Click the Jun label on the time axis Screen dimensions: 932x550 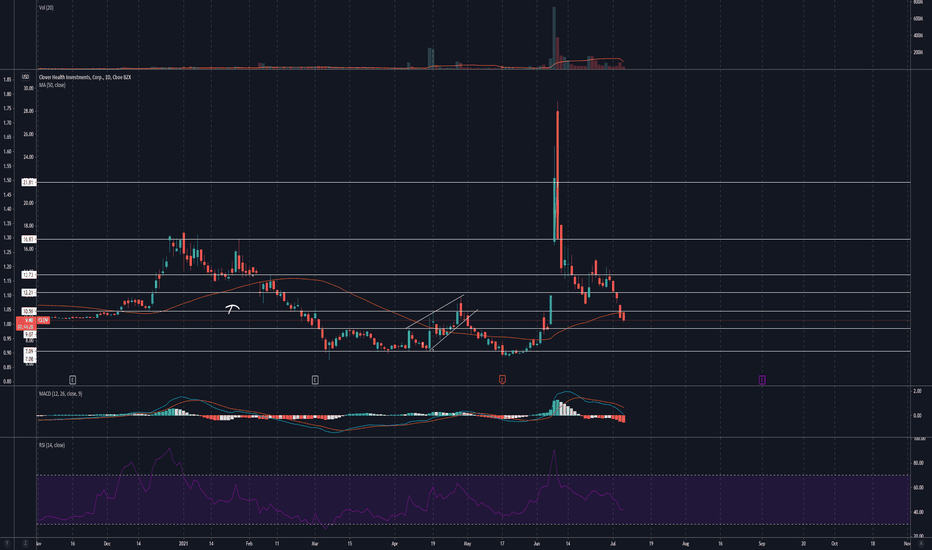click(537, 543)
